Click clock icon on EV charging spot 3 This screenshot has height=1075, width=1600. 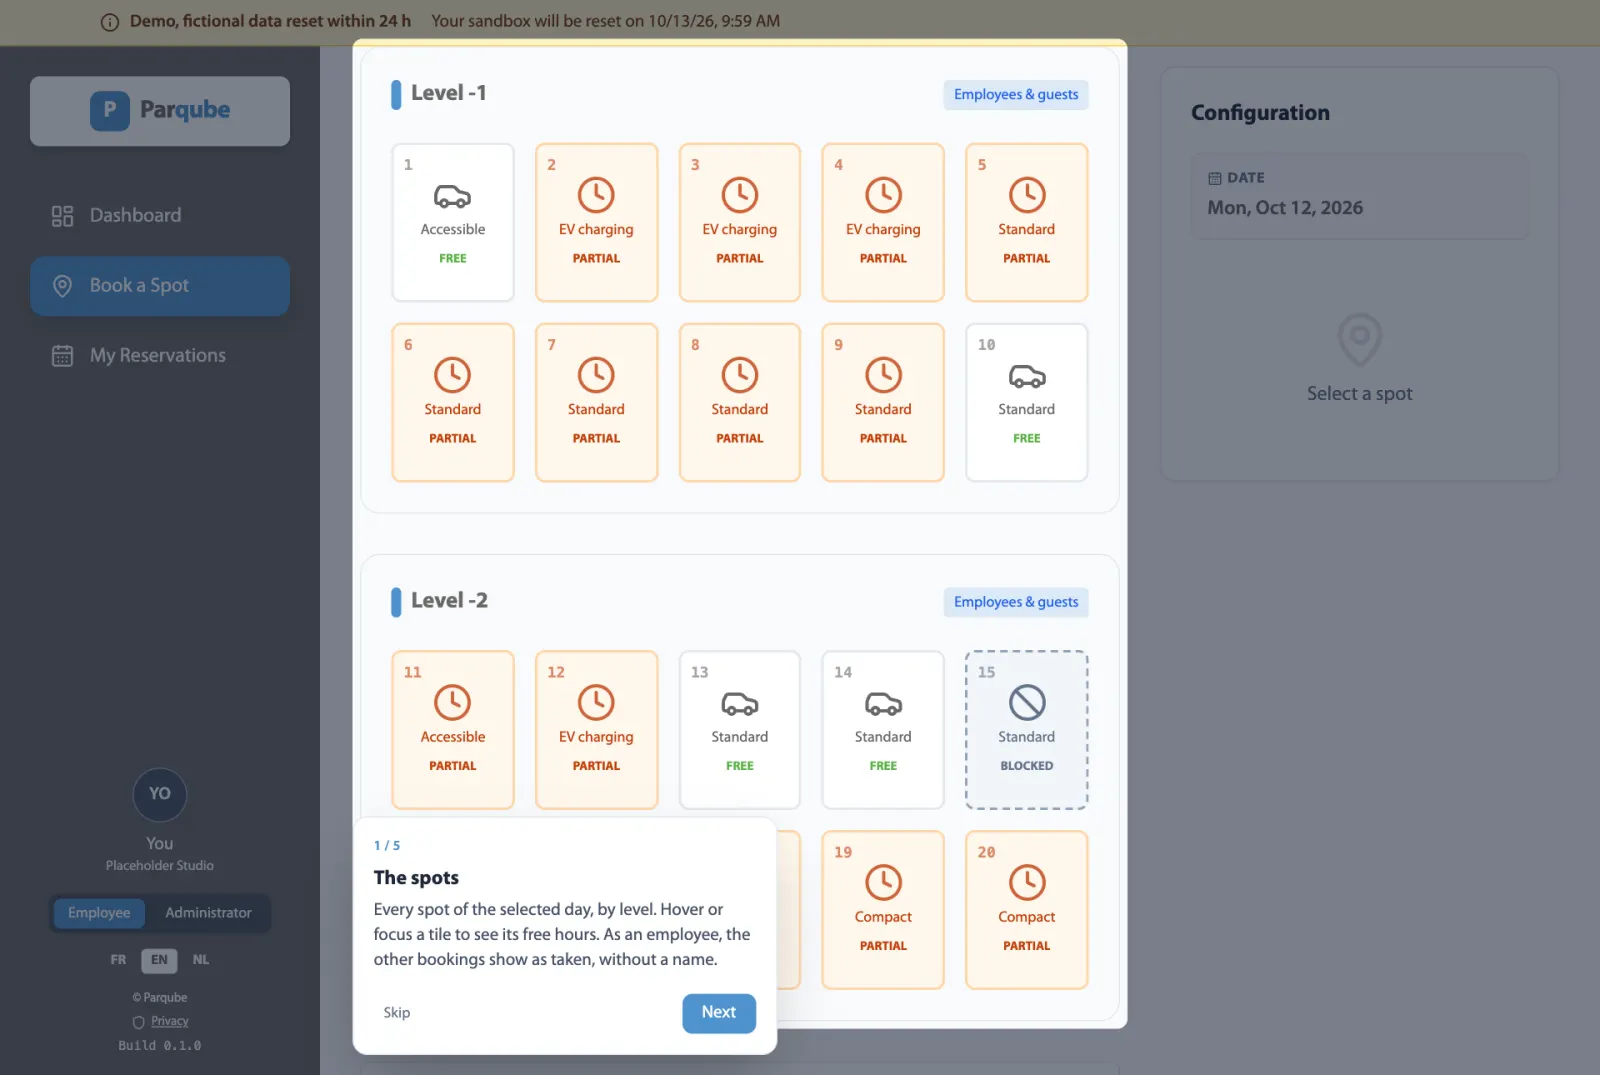point(740,195)
